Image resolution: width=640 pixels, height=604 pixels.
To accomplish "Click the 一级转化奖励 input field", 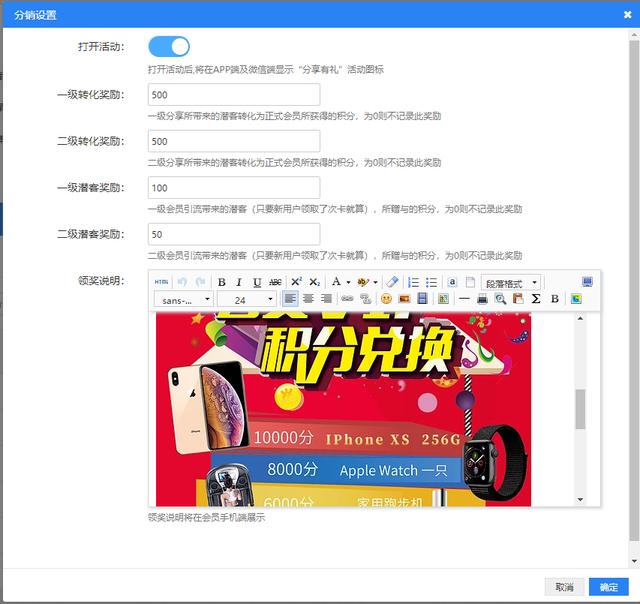I will click(x=234, y=95).
